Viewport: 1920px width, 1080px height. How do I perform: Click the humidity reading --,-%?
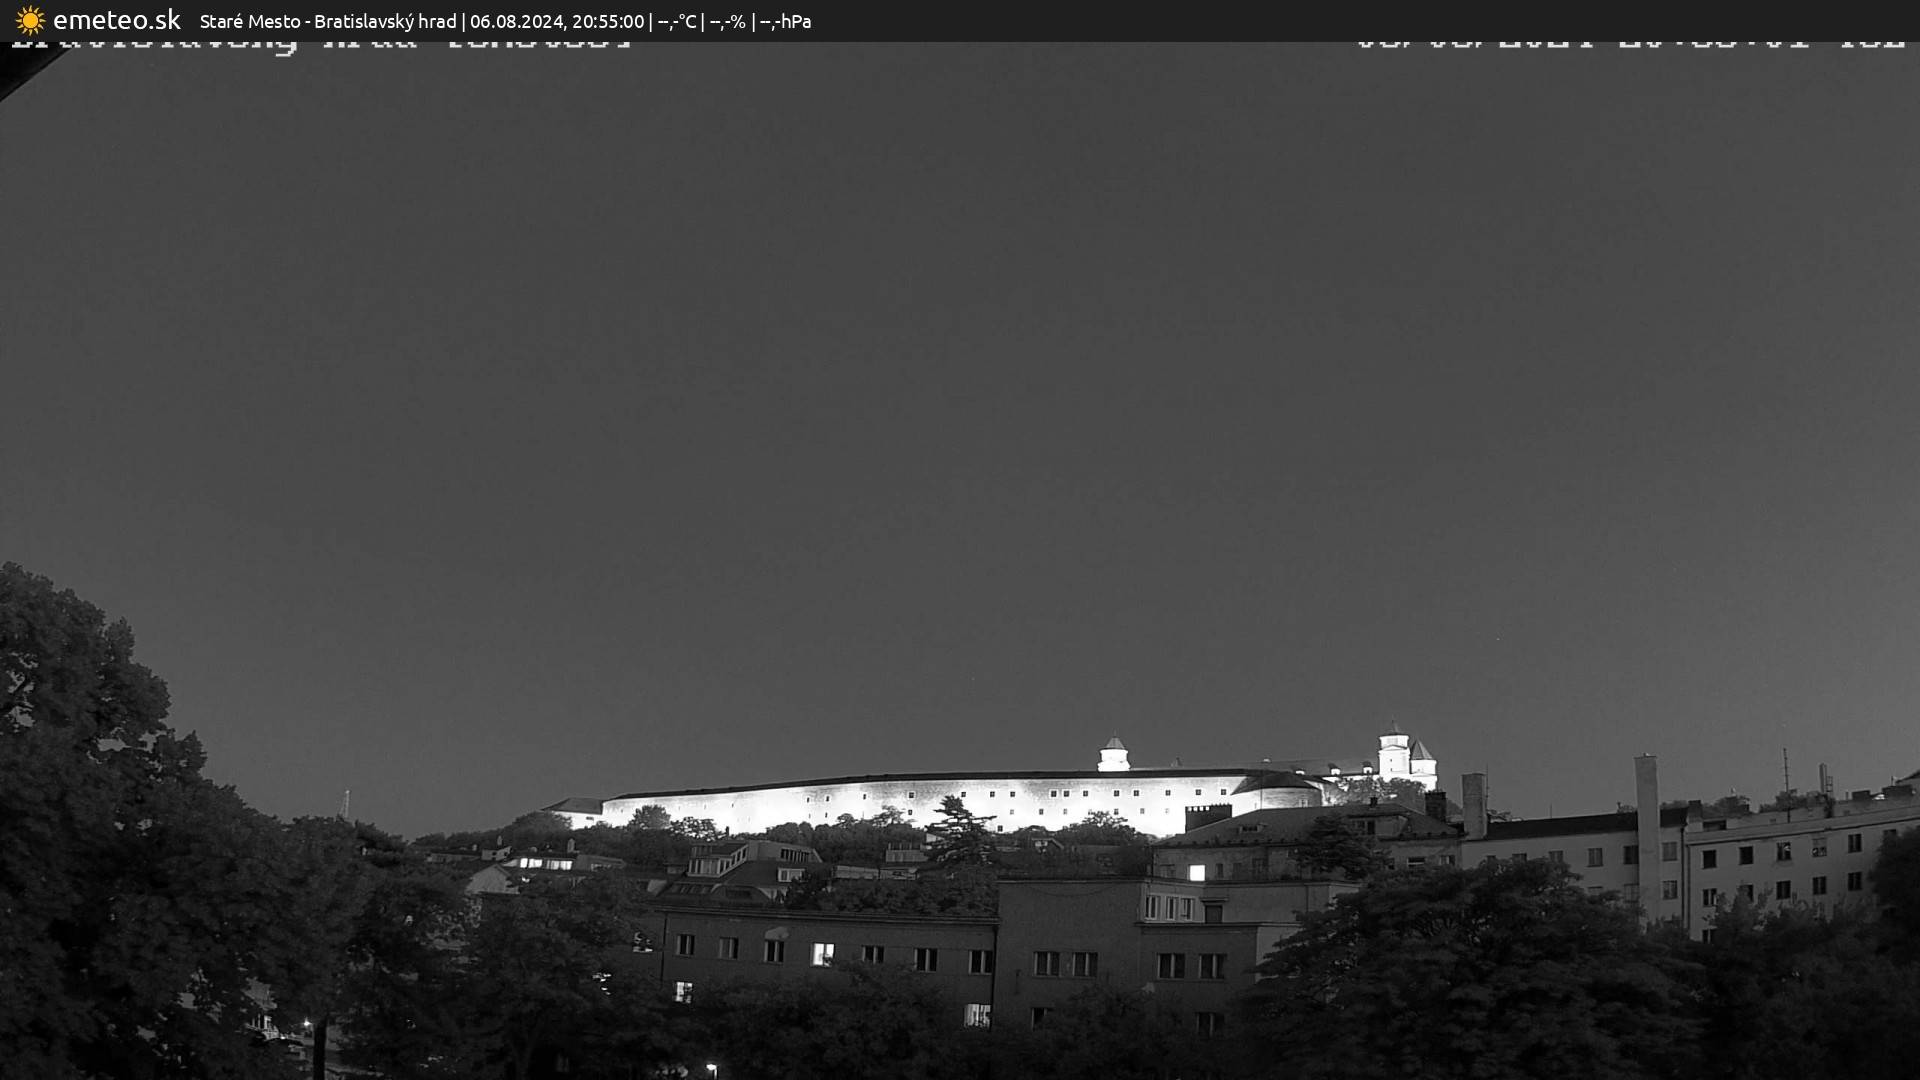pyautogui.click(x=727, y=20)
